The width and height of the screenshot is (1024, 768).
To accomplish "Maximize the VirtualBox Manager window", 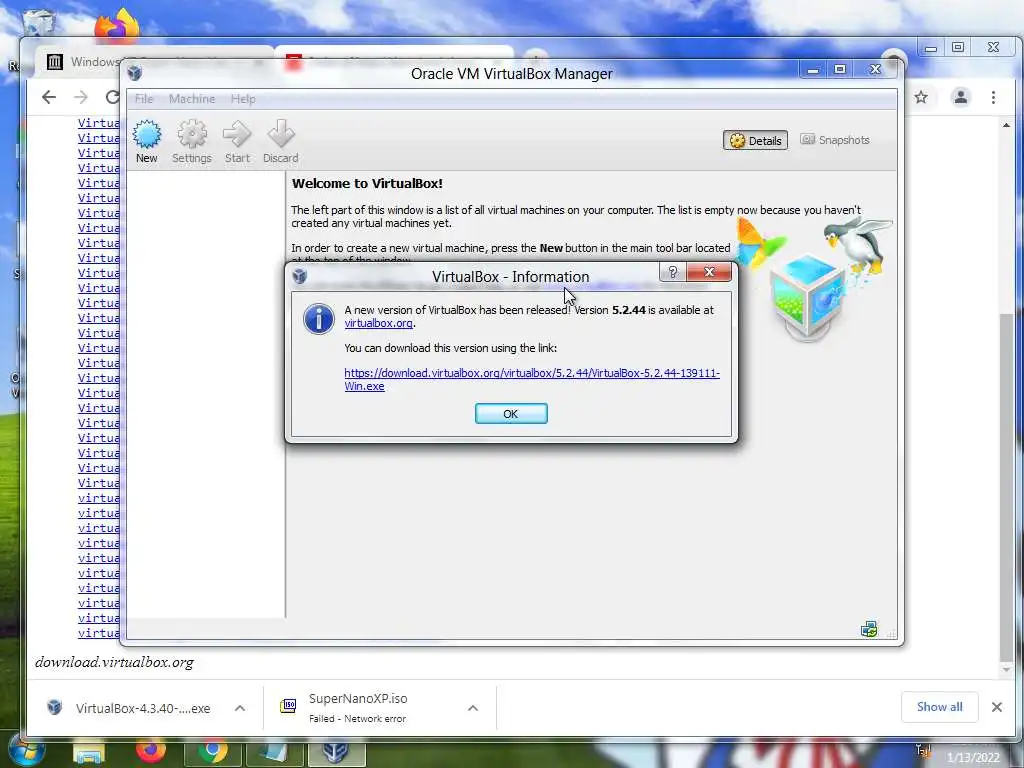I will [840, 69].
